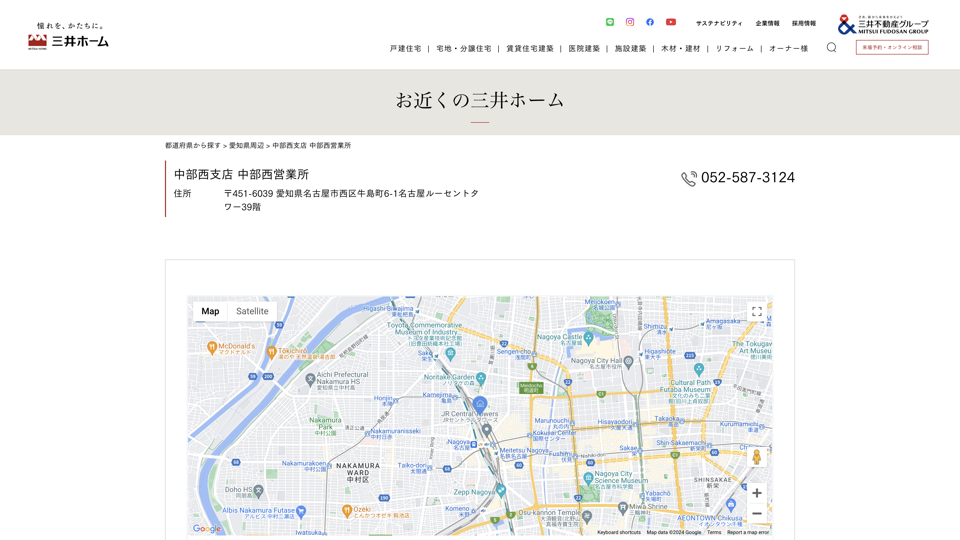The height and width of the screenshot is (540, 960).
Task: Click the Miwa Shrine map marker
Action: (x=622, y=507)
